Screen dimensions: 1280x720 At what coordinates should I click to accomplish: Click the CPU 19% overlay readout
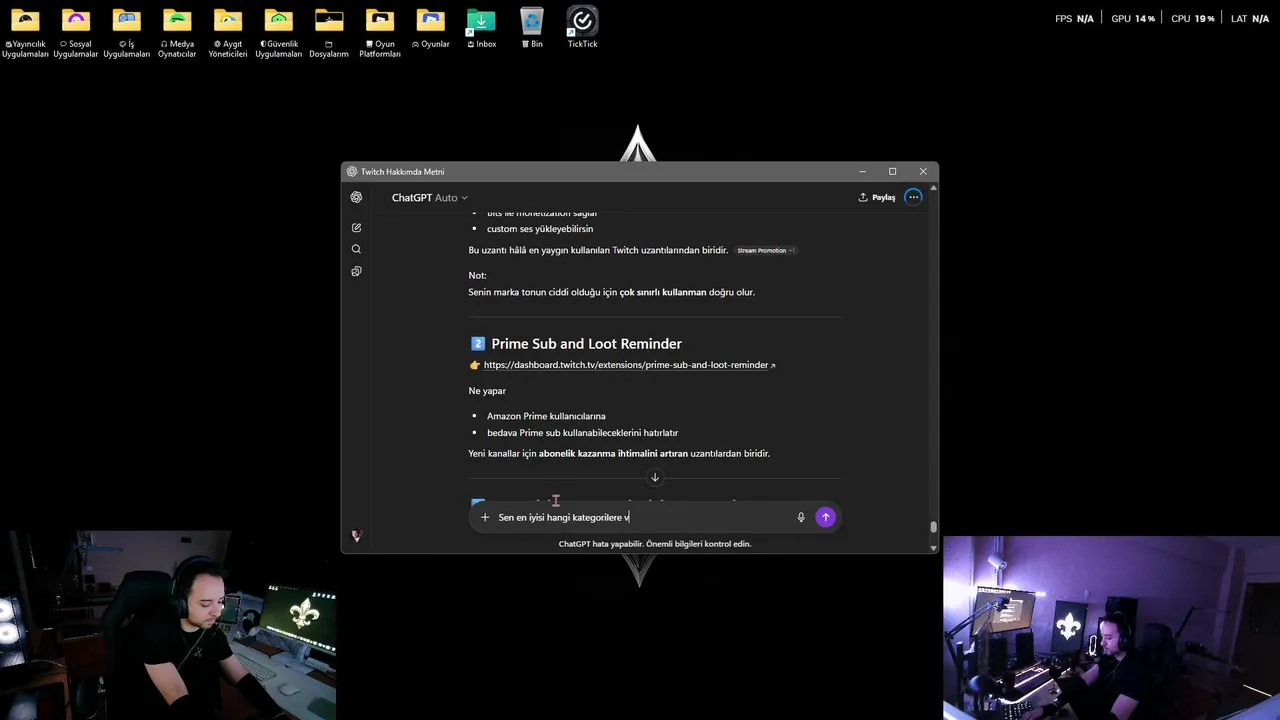(x=1193, y=19)
